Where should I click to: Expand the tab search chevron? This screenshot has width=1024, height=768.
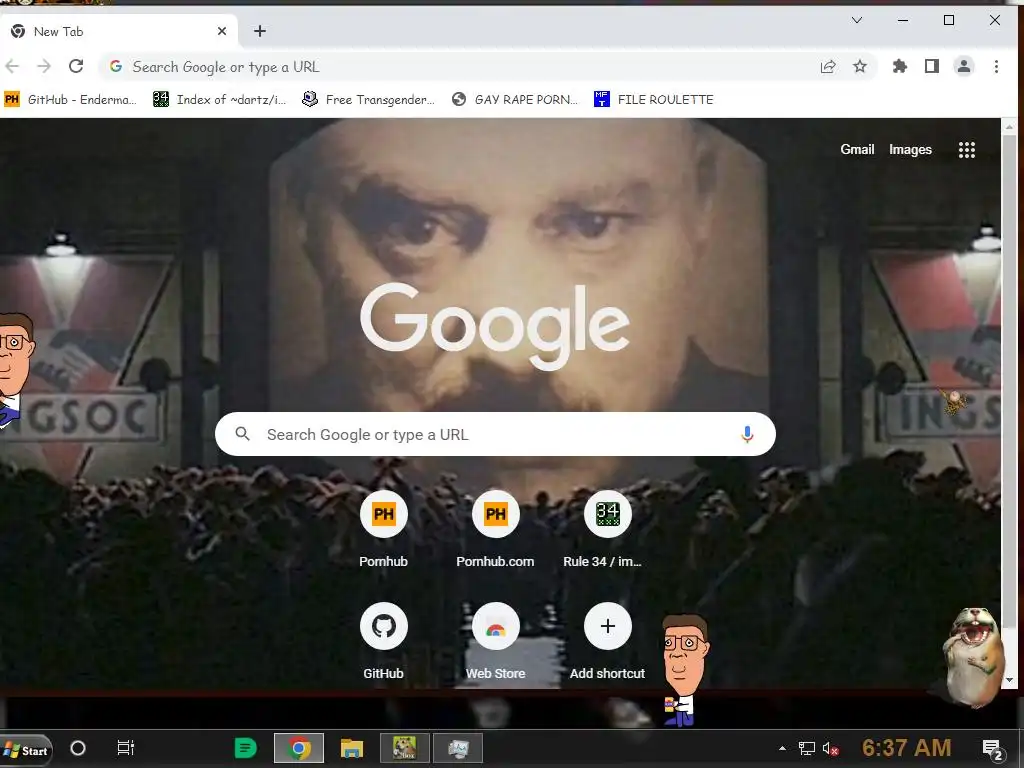(857, 20)
